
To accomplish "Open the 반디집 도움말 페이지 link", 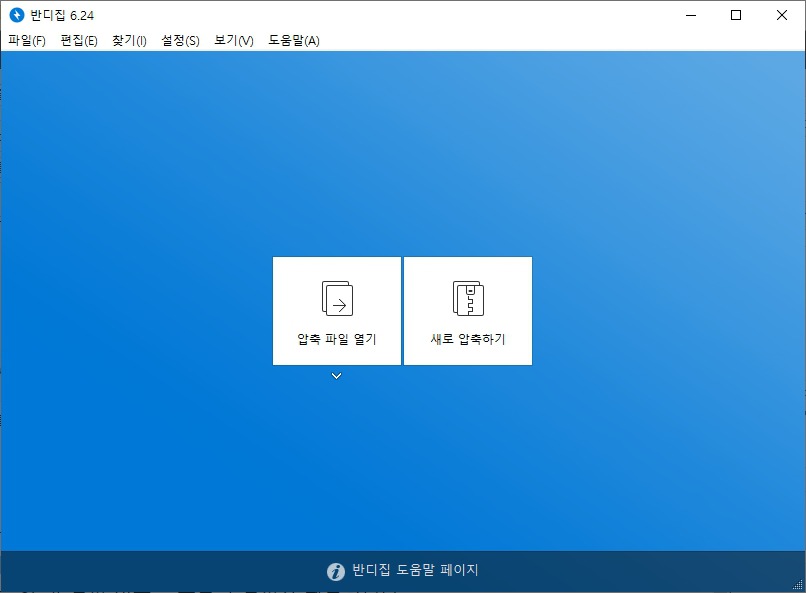I will [x=415, y=570].
